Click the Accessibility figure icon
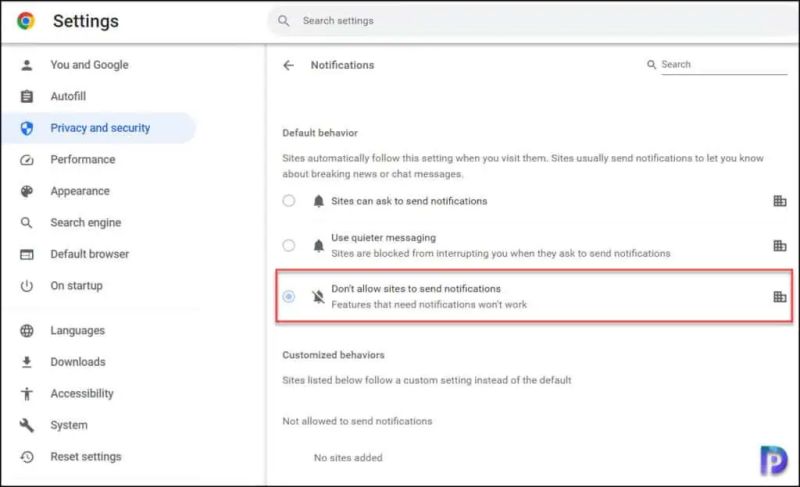Viewport: 800px width, 487px height. 27,394
